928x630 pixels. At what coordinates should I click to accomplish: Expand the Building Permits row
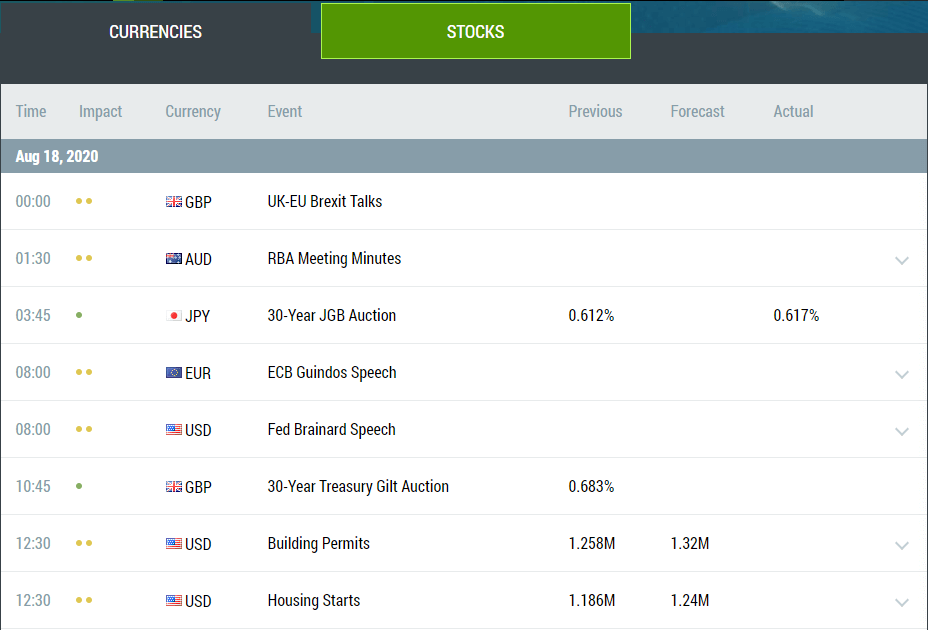(x=902, y=545)
